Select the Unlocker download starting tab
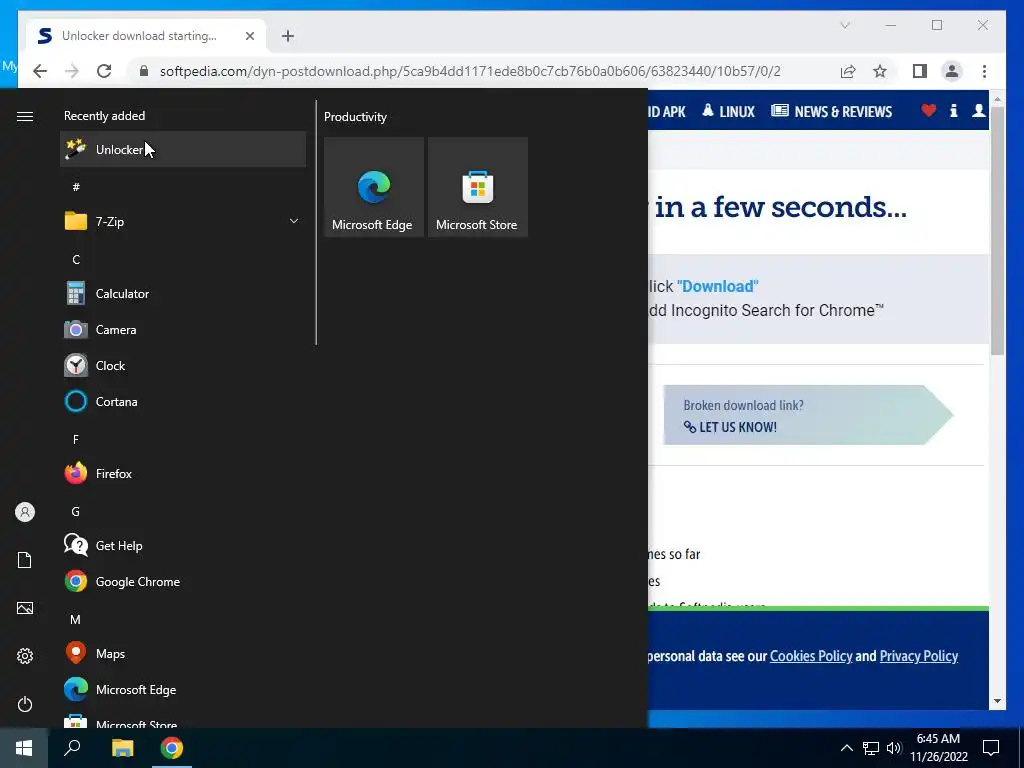The height and width of the screenshot is (768, 1024). point(146,36)
